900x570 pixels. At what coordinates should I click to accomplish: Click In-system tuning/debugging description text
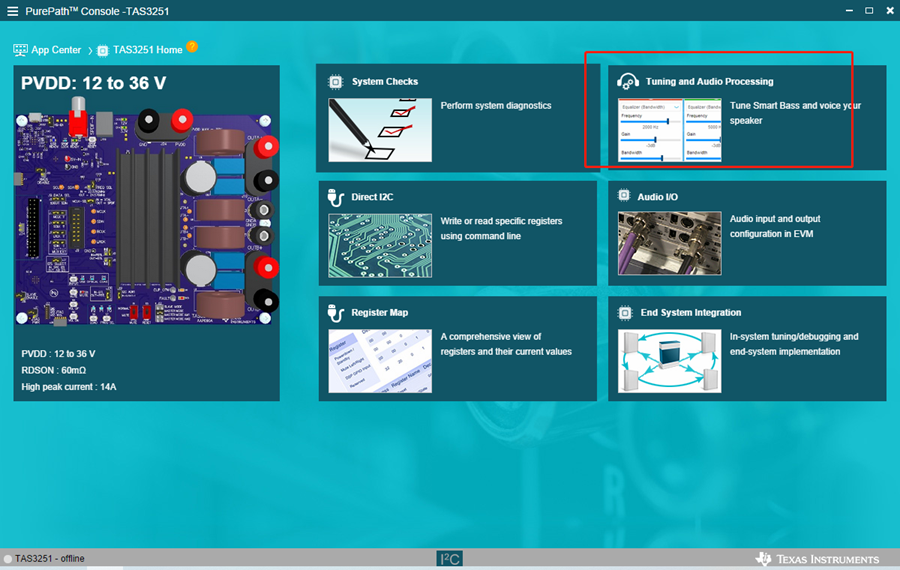pyautogui.click(x=794, y=344)
